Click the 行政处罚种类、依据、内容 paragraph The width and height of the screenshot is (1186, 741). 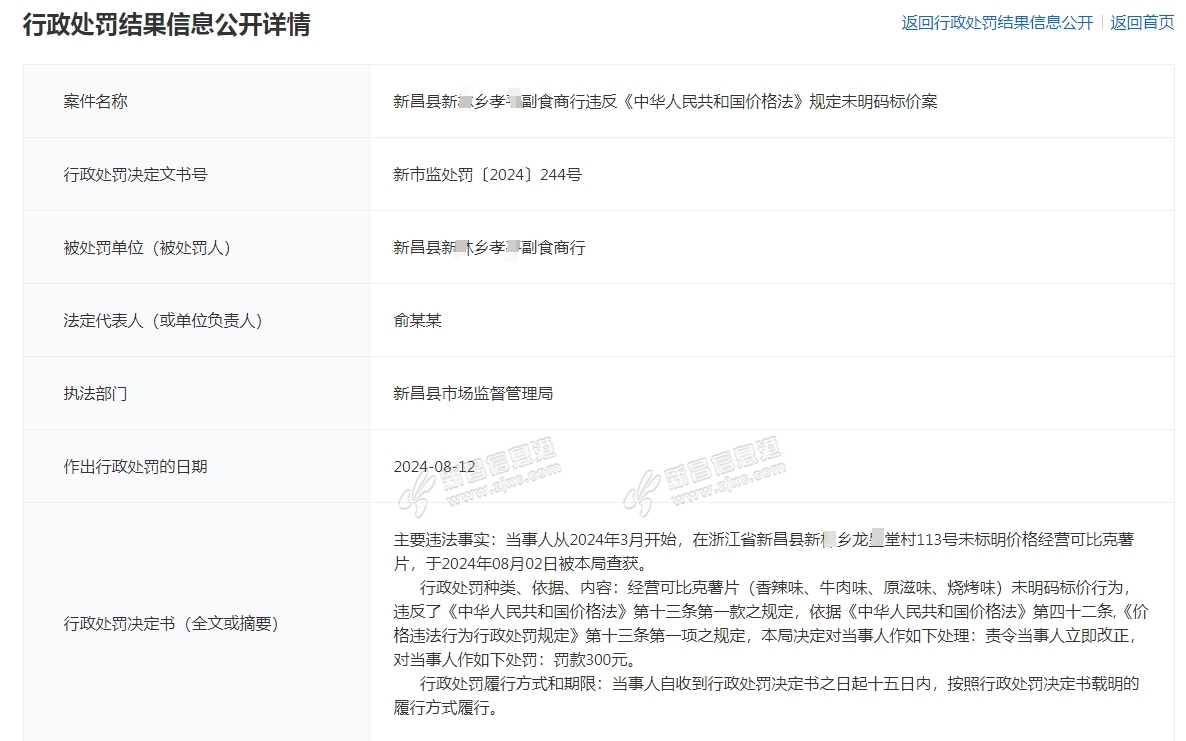coord(765,623)
